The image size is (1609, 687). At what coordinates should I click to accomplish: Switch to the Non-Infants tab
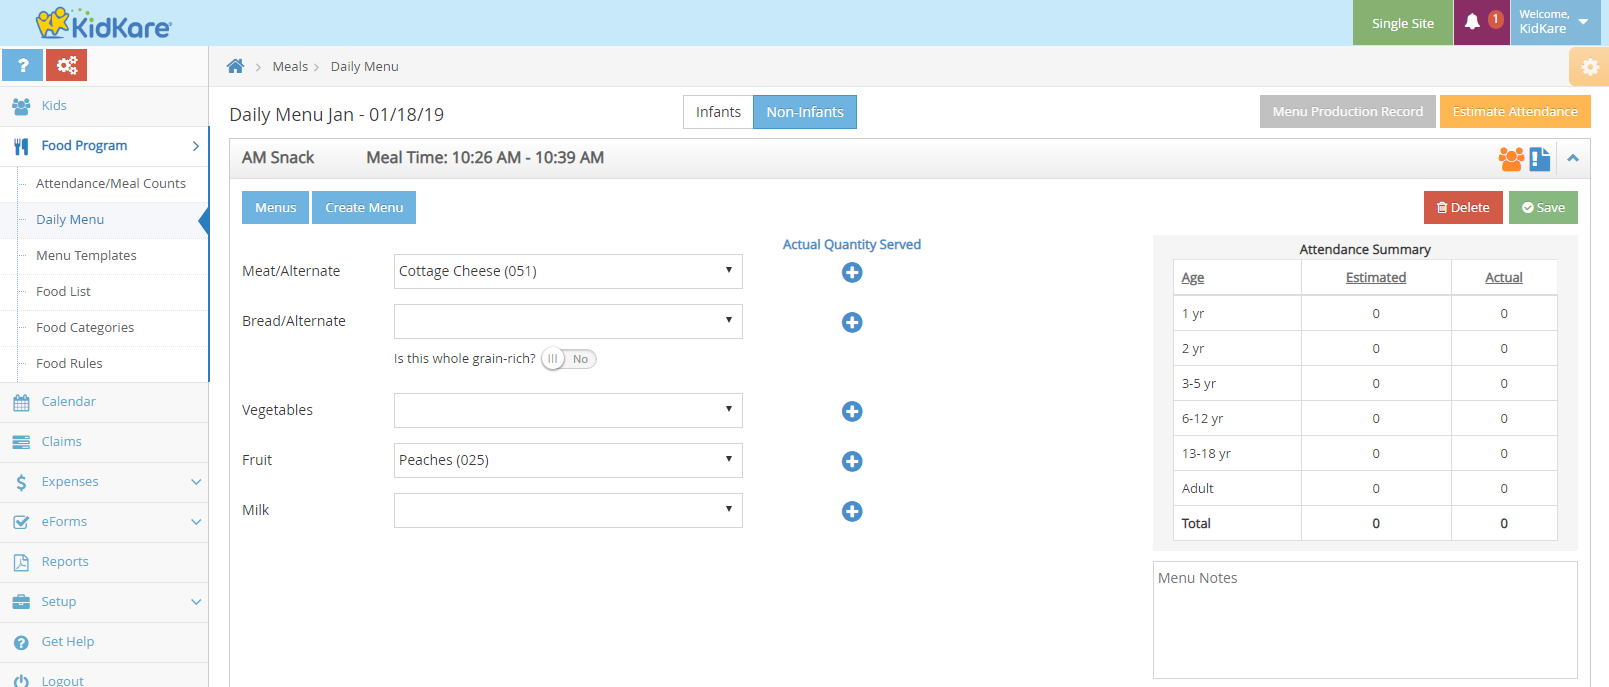(x=805, y=112)
